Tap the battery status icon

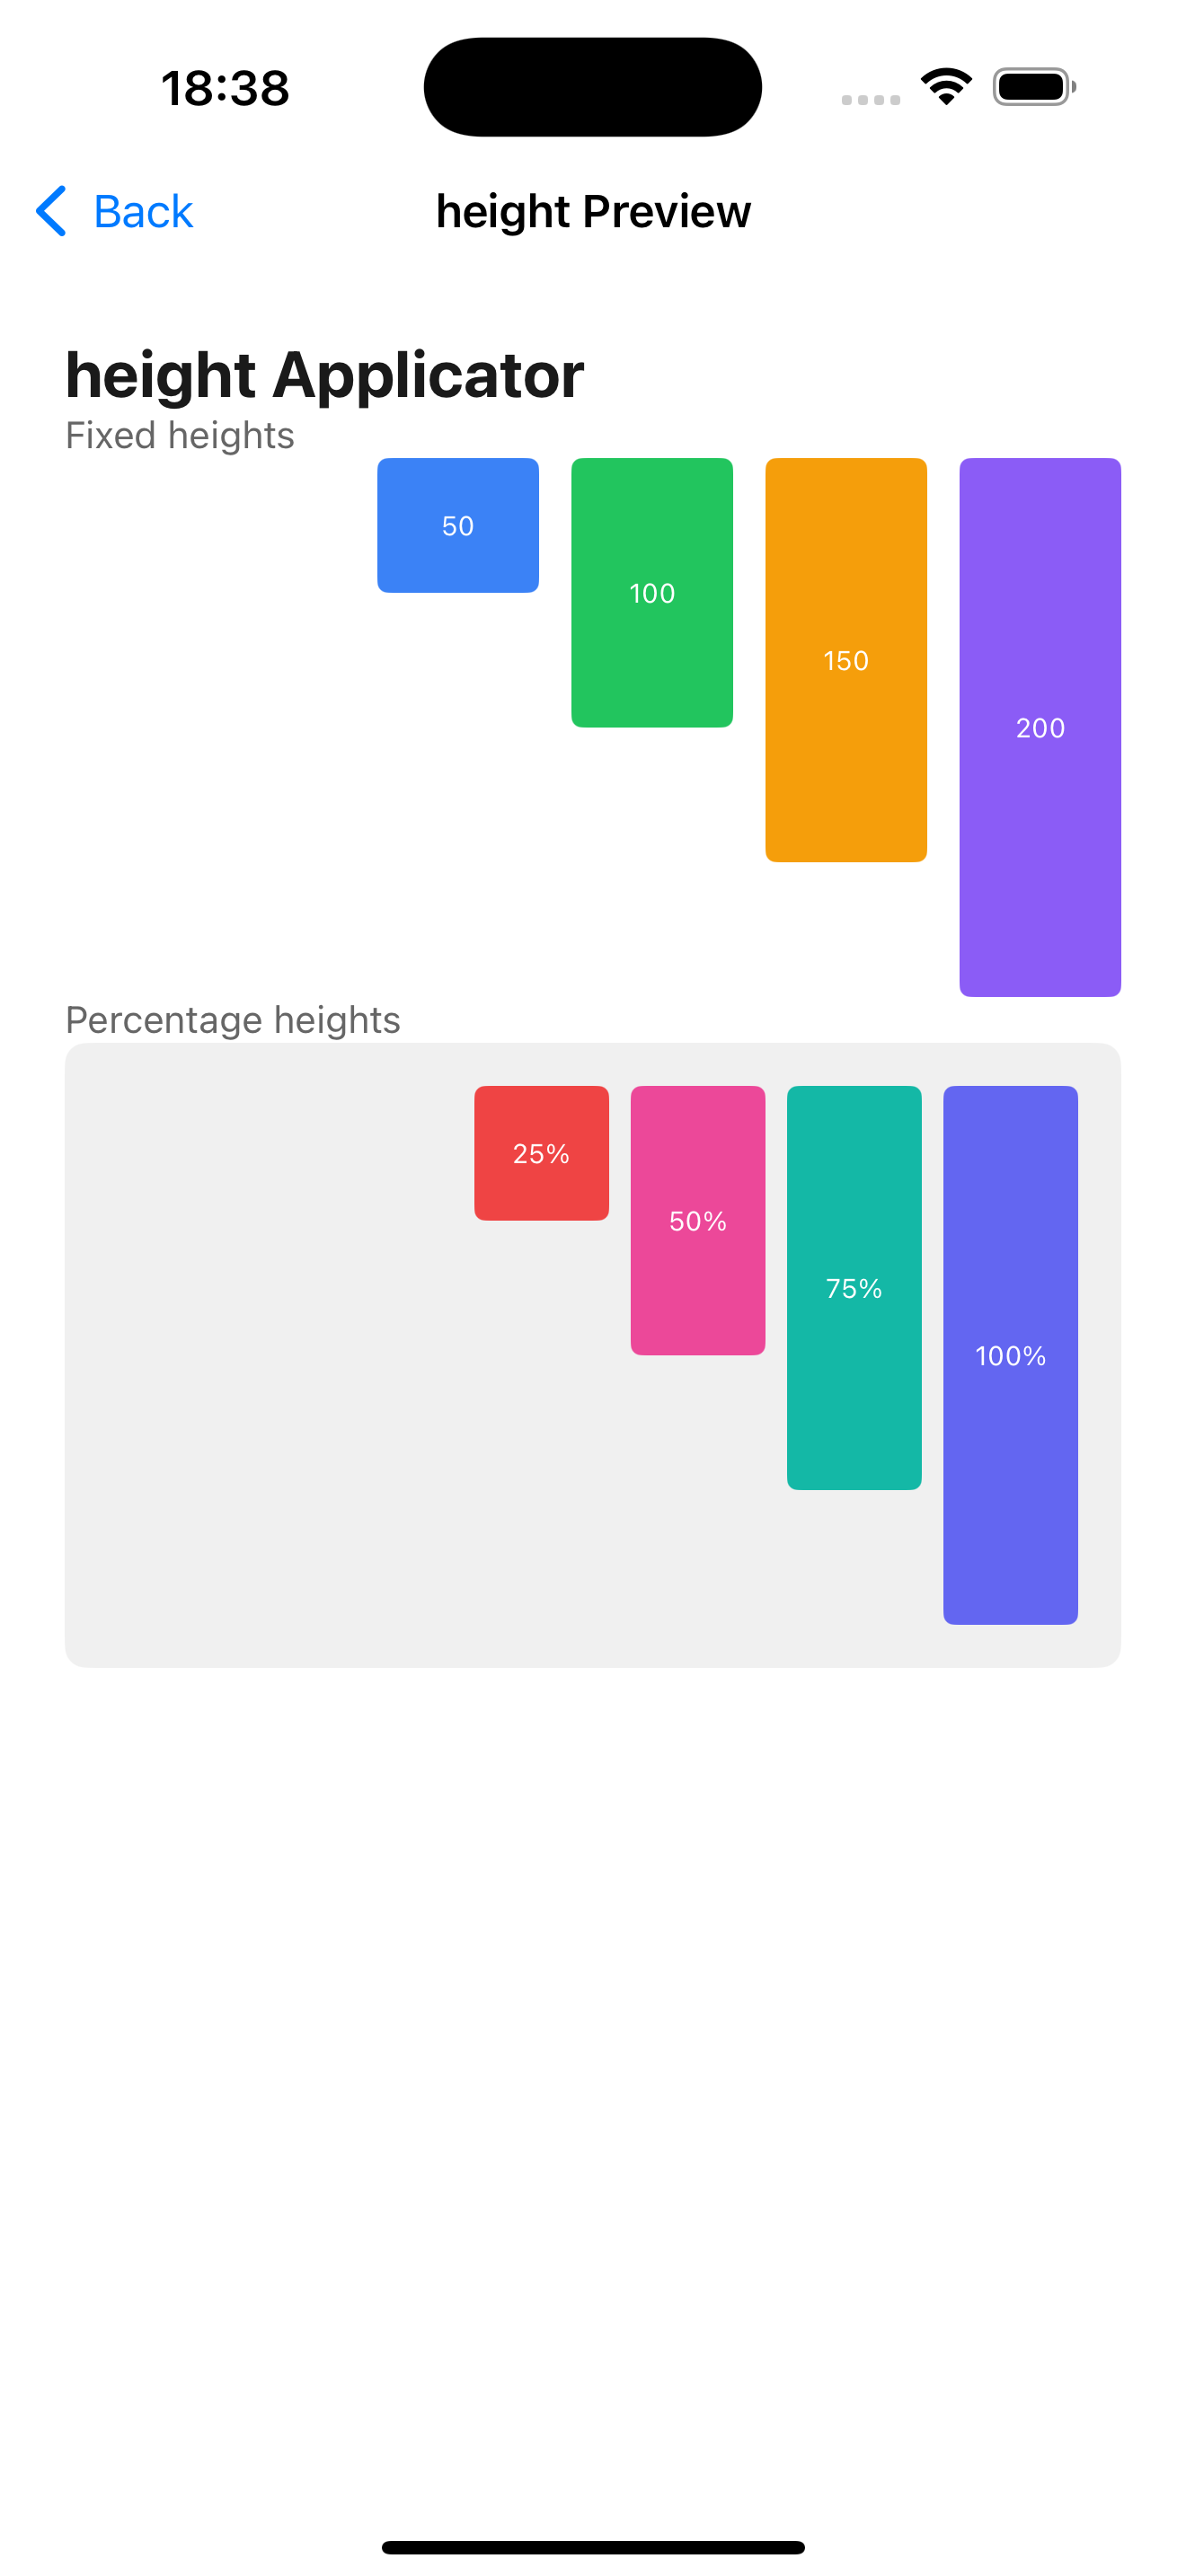(1034, 87)
